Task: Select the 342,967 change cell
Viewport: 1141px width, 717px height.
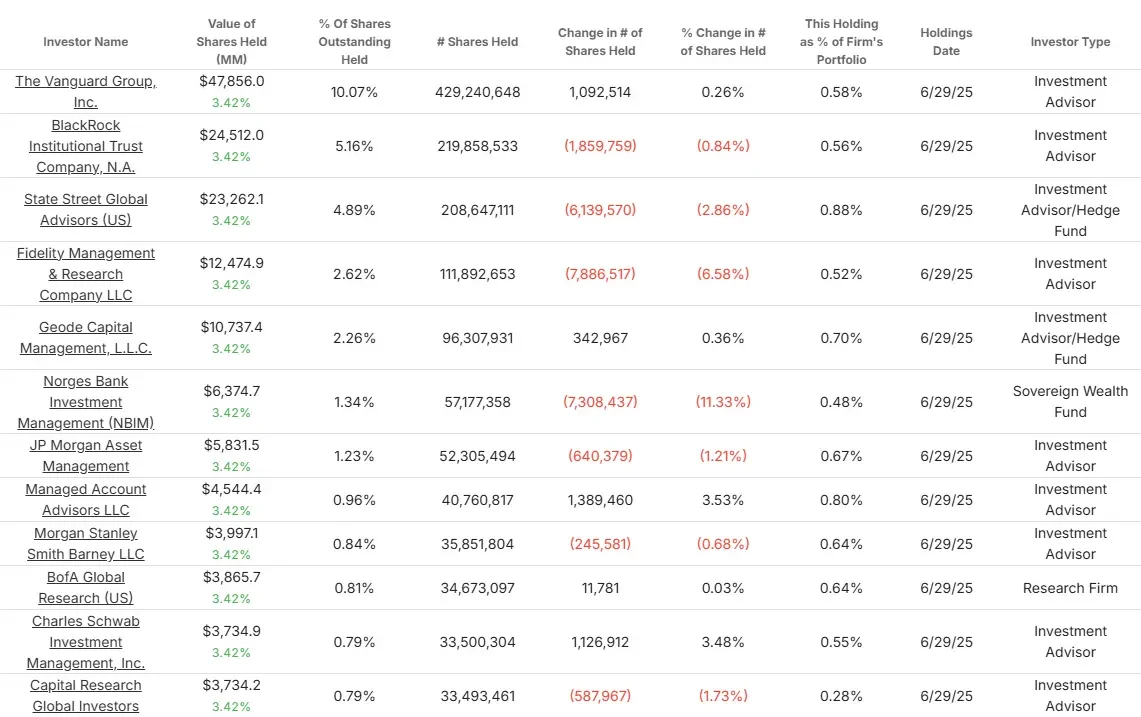Action: (x=600, y=338)
